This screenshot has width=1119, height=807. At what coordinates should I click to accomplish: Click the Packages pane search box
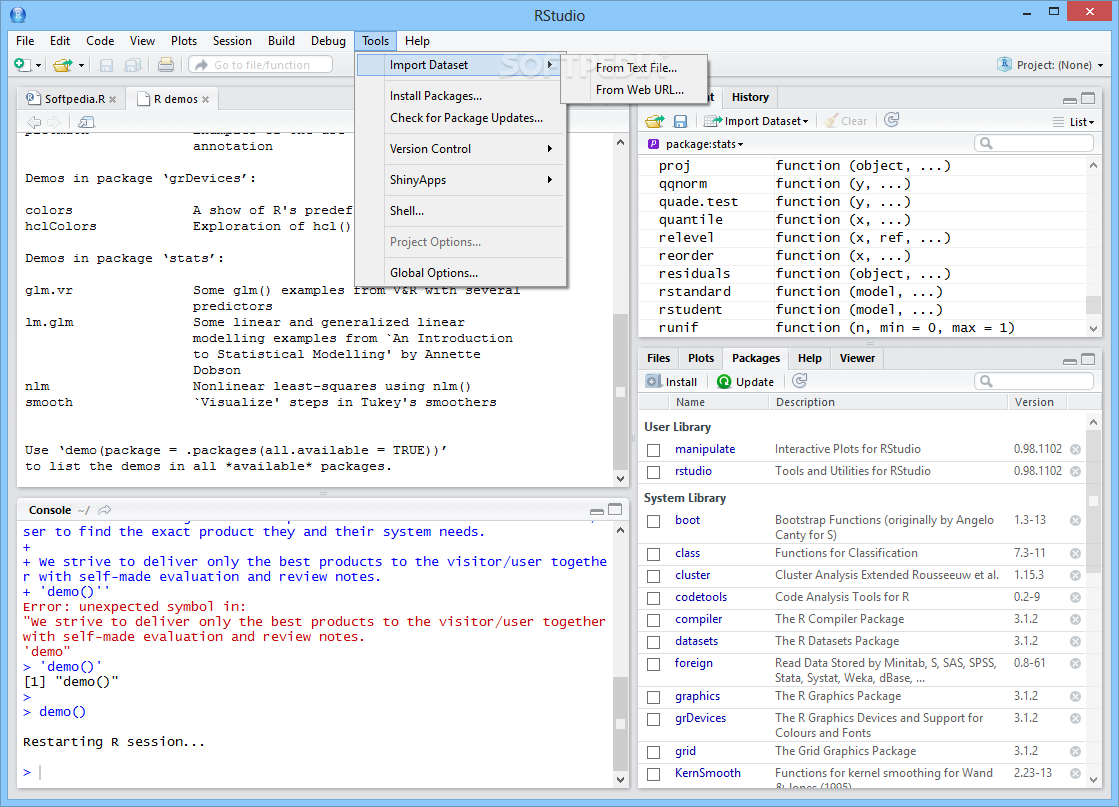click(1034, 381)
